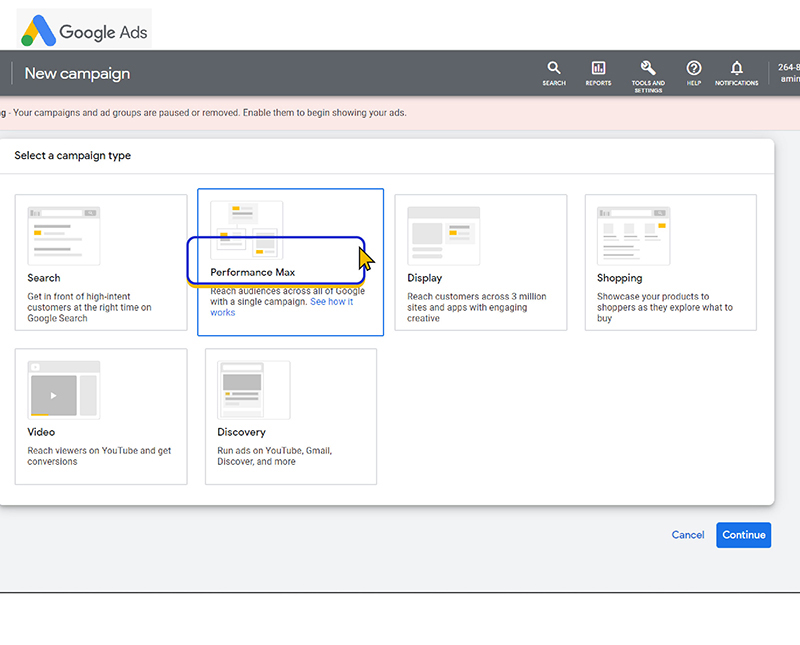The image size is (800, 645).
Task: Select the Display campaign illustration
Action: point(443,236)
